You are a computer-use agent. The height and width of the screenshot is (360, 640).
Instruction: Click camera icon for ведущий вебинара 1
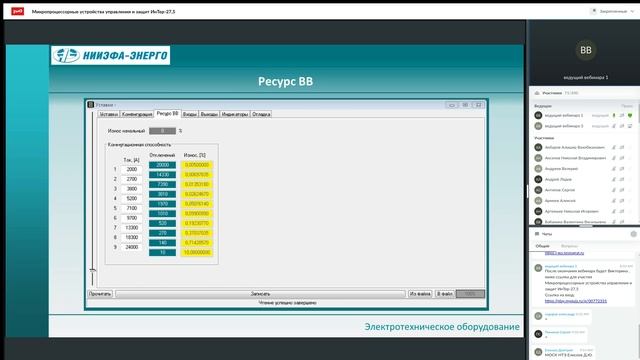click(x=622, y=116)
